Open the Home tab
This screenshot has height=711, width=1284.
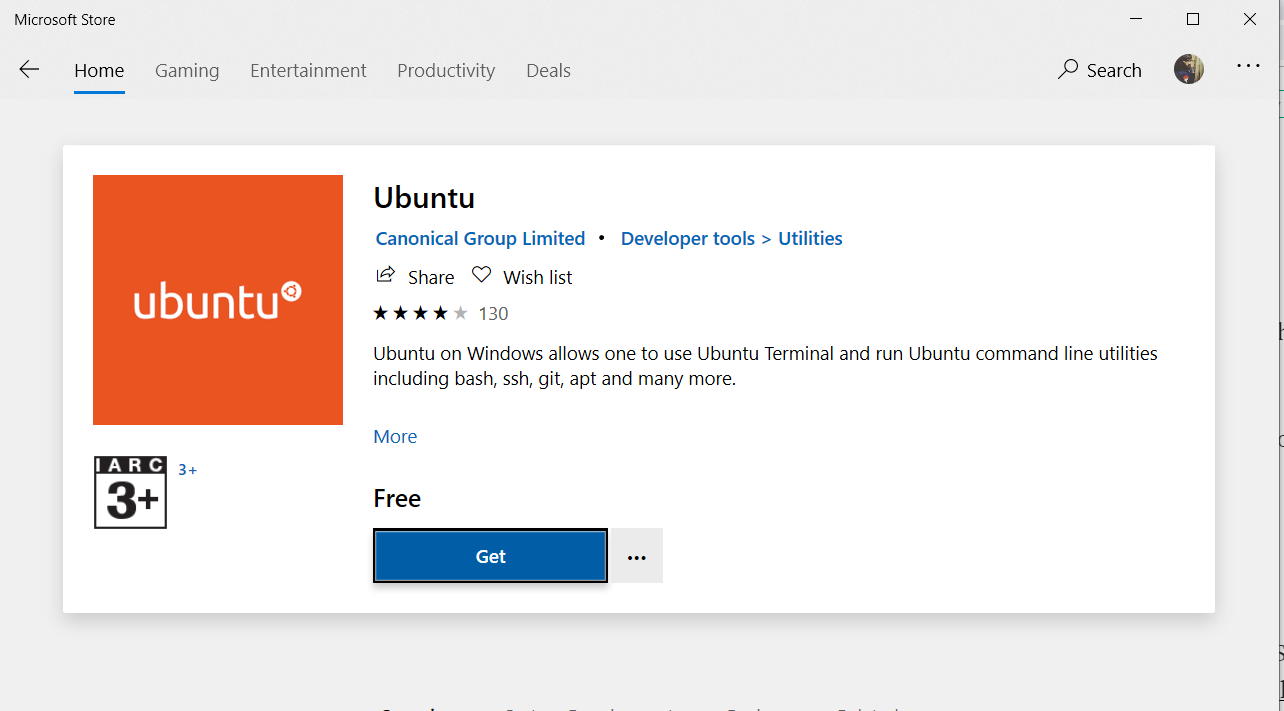point(99,70)
